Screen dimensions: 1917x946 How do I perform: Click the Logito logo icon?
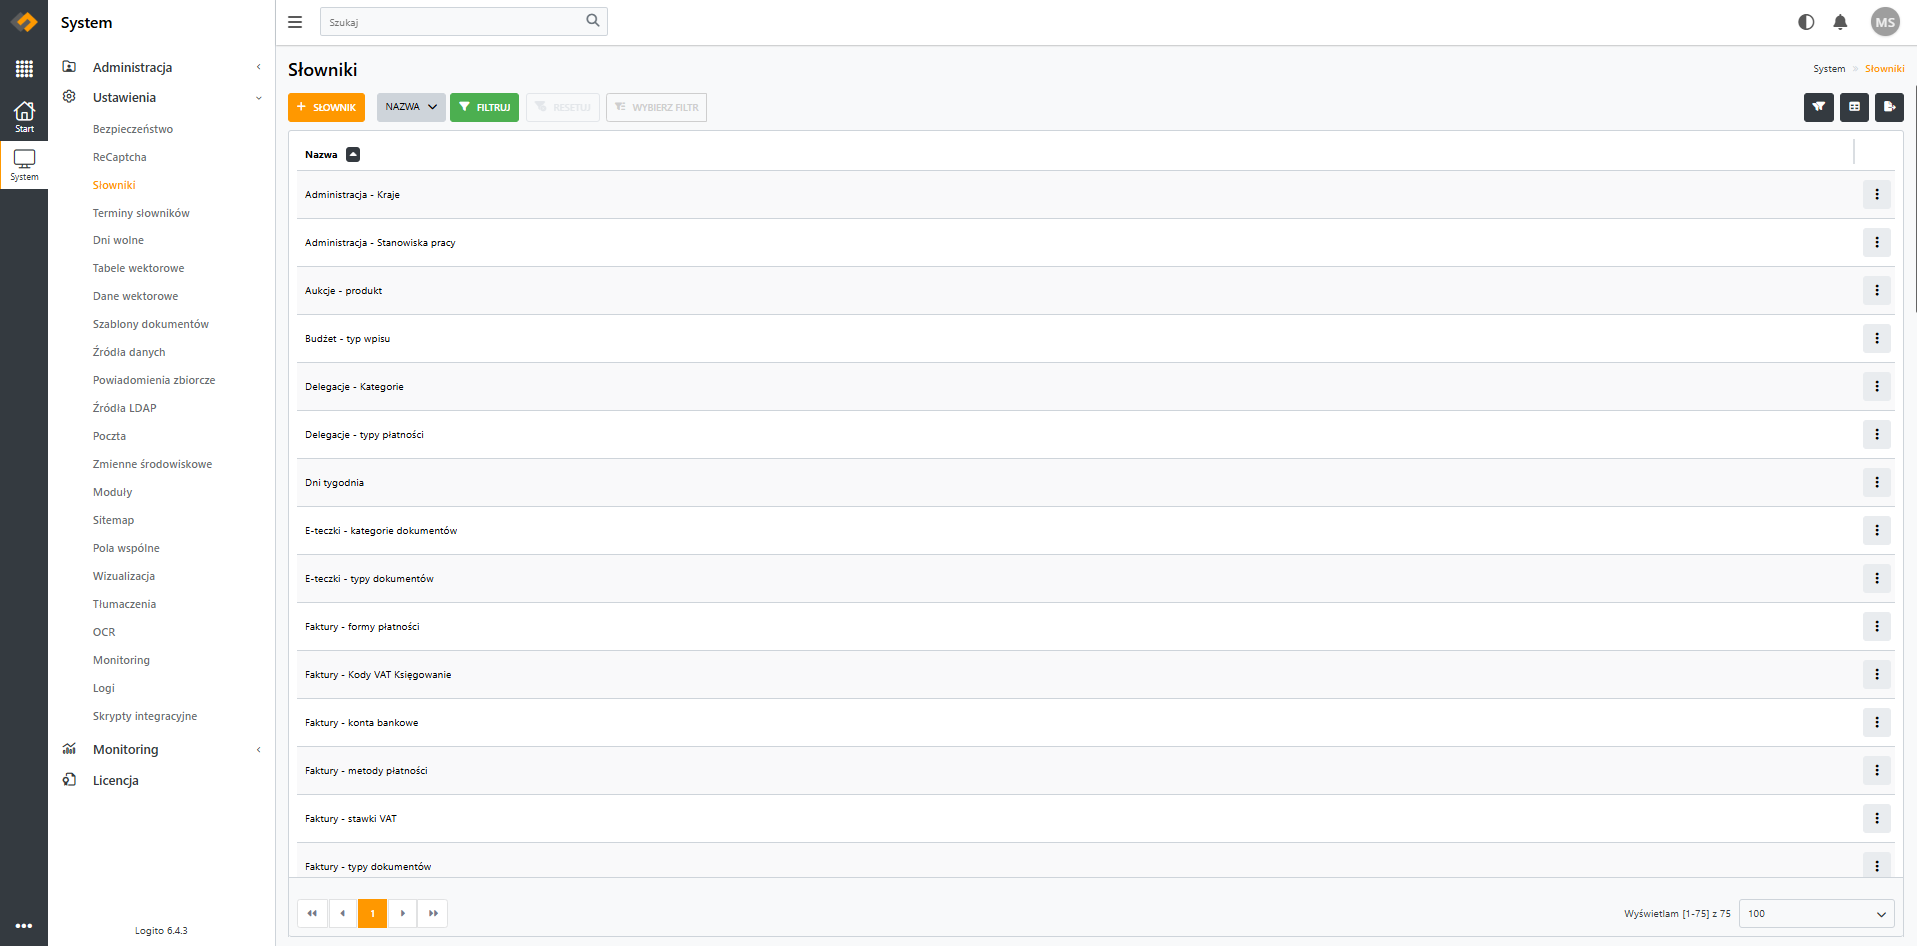[x=24, y=22]
